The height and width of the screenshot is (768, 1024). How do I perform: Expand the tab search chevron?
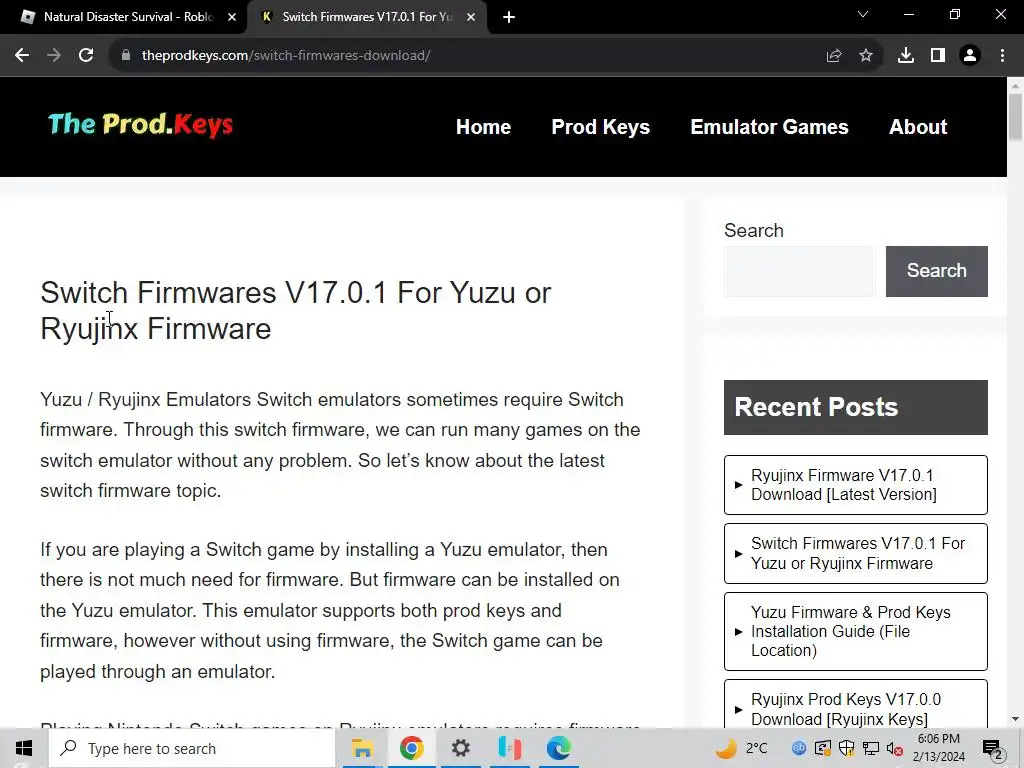(x=863, y=14)
